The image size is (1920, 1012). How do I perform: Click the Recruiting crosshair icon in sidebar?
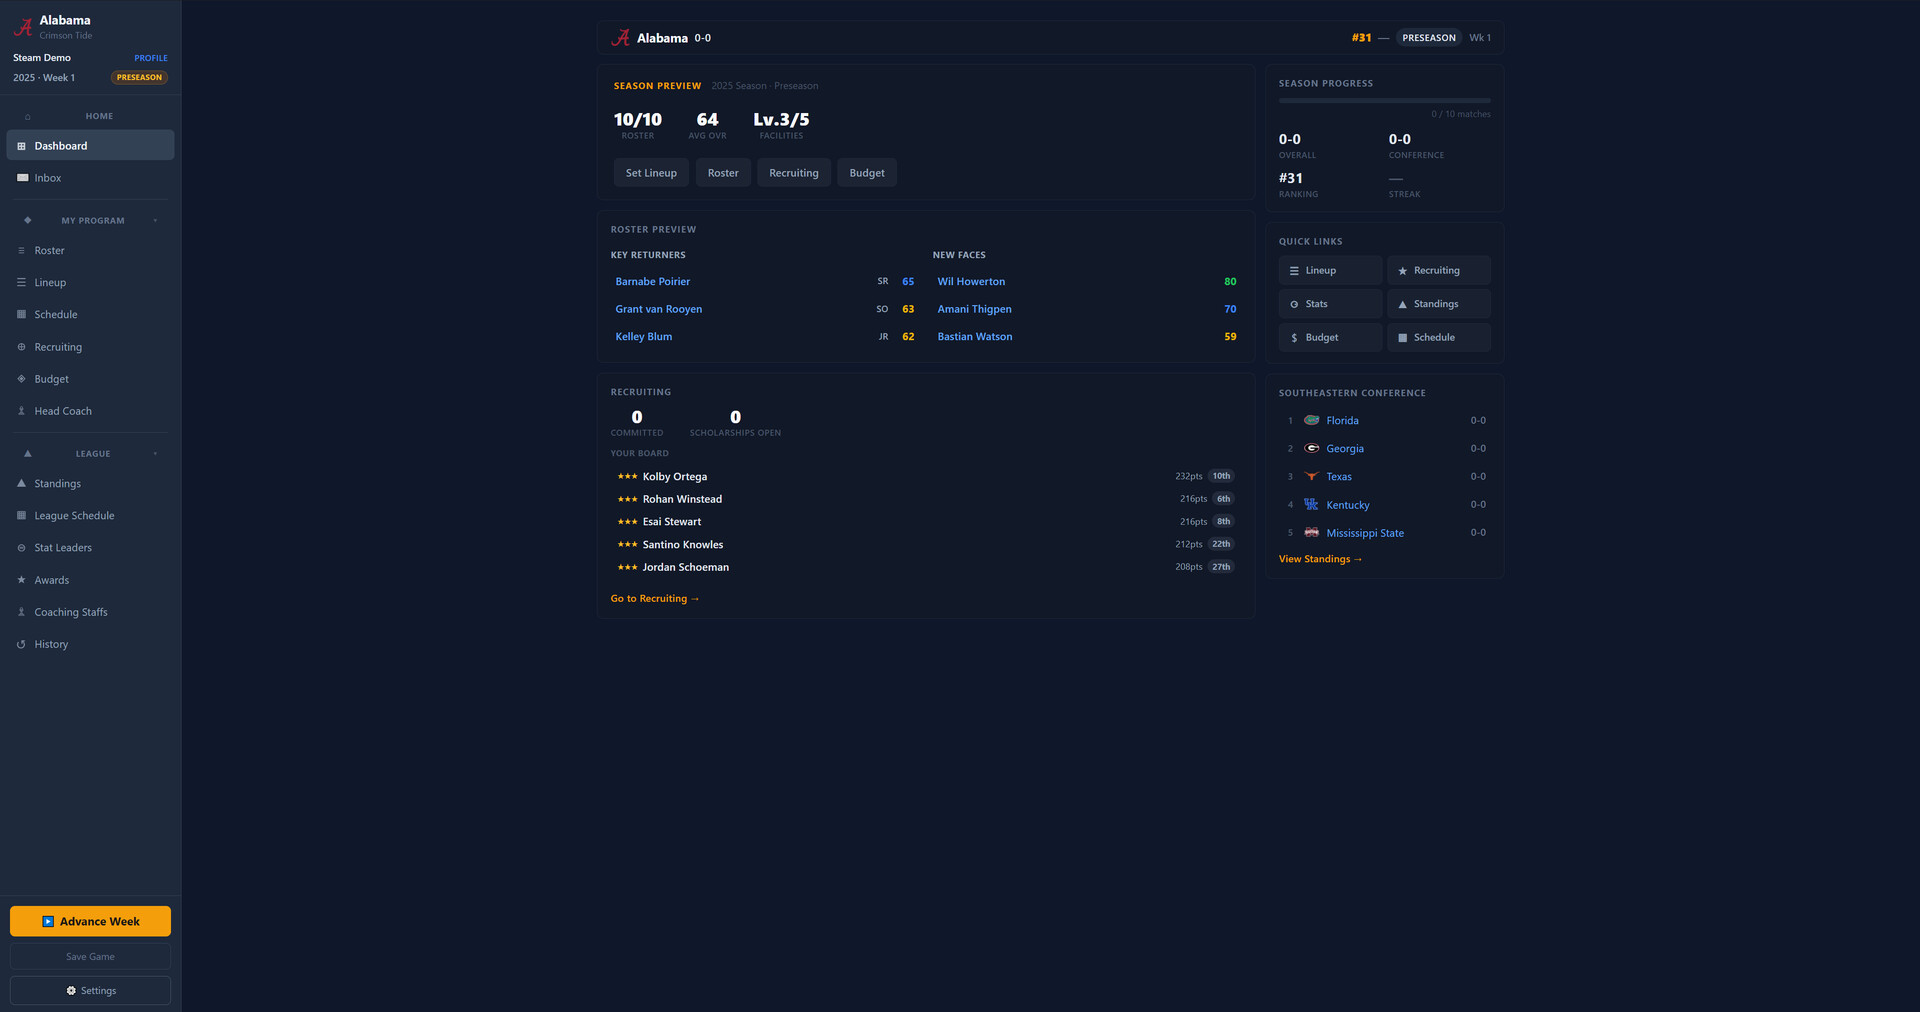[22, 347]
